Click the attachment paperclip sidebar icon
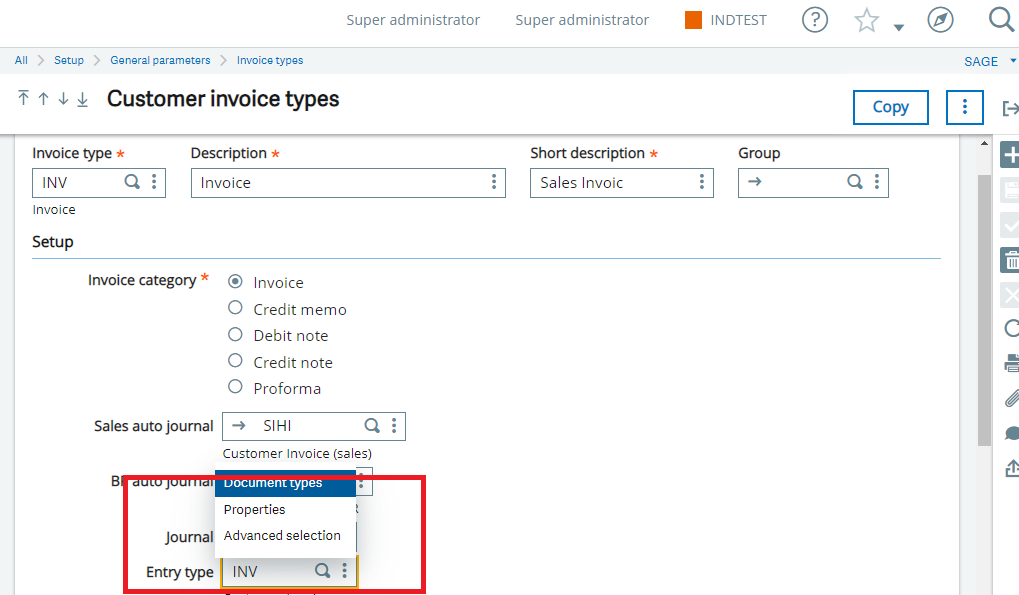The height and width of the screenshot is (595, 1019). tap(1011, 398)
